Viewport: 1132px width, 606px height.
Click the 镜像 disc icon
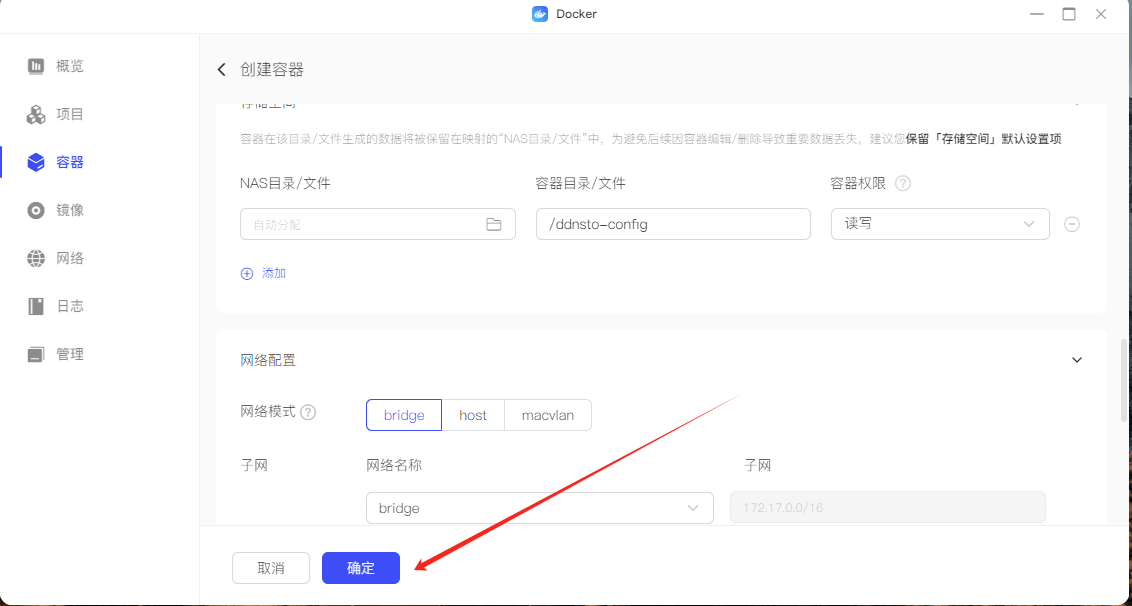[36, 210]
